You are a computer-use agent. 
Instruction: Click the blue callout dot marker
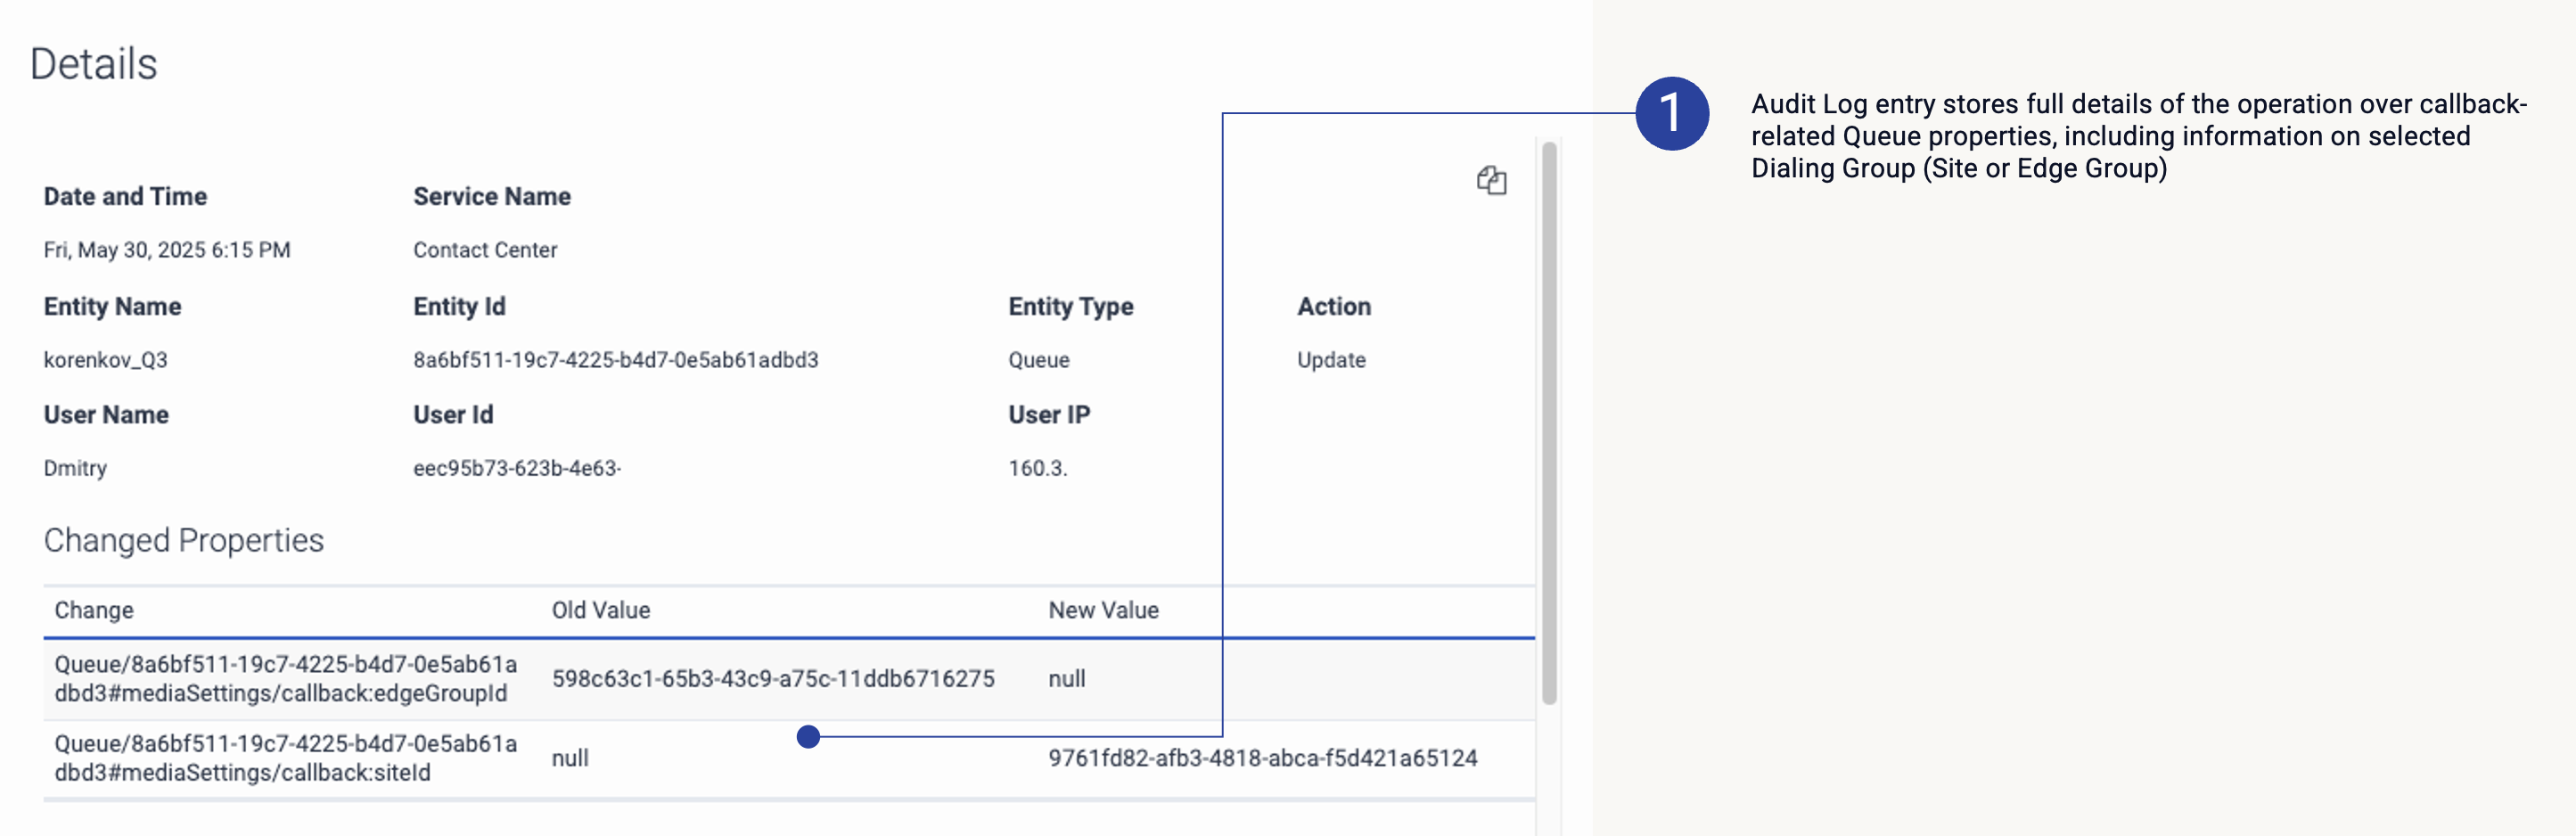pyautogui.click(x=808, y=737)
